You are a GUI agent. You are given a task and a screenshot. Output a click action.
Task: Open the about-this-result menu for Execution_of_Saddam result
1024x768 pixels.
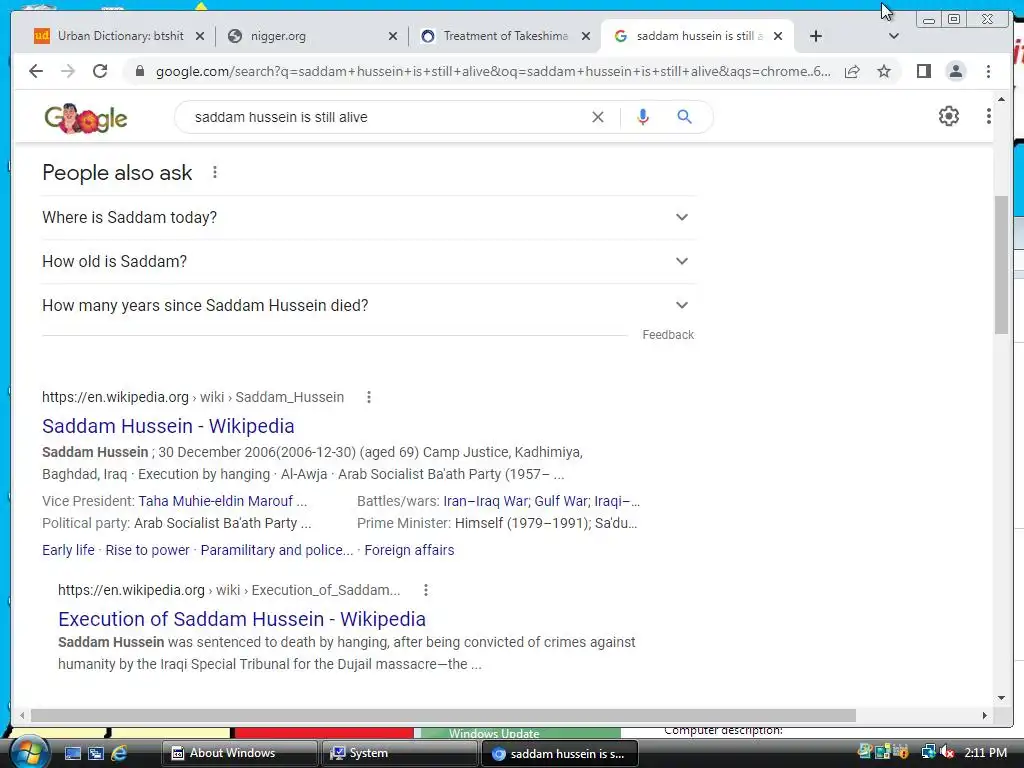click(426, 590)
